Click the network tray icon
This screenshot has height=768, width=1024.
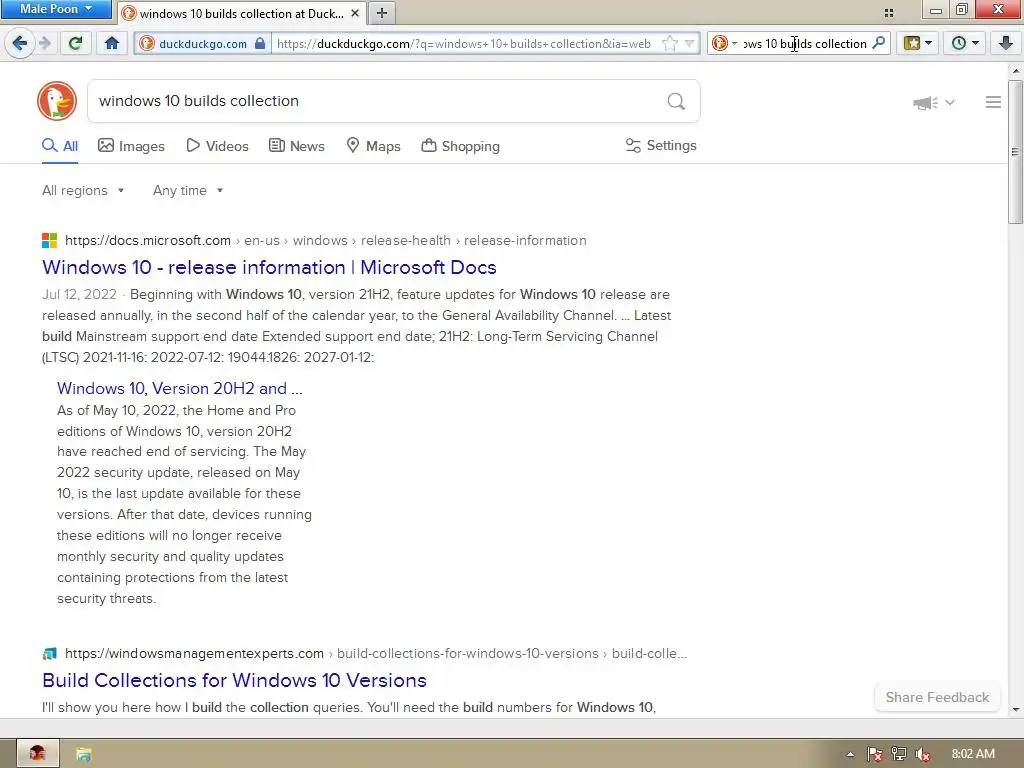pyautogui.click(x=899, y=754)
